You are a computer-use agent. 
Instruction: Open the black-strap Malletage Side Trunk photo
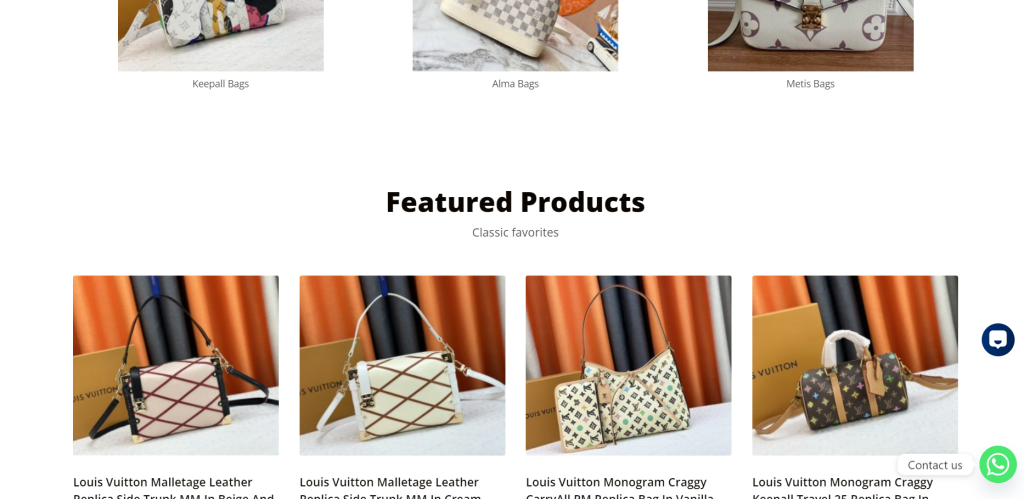[176, 365]
